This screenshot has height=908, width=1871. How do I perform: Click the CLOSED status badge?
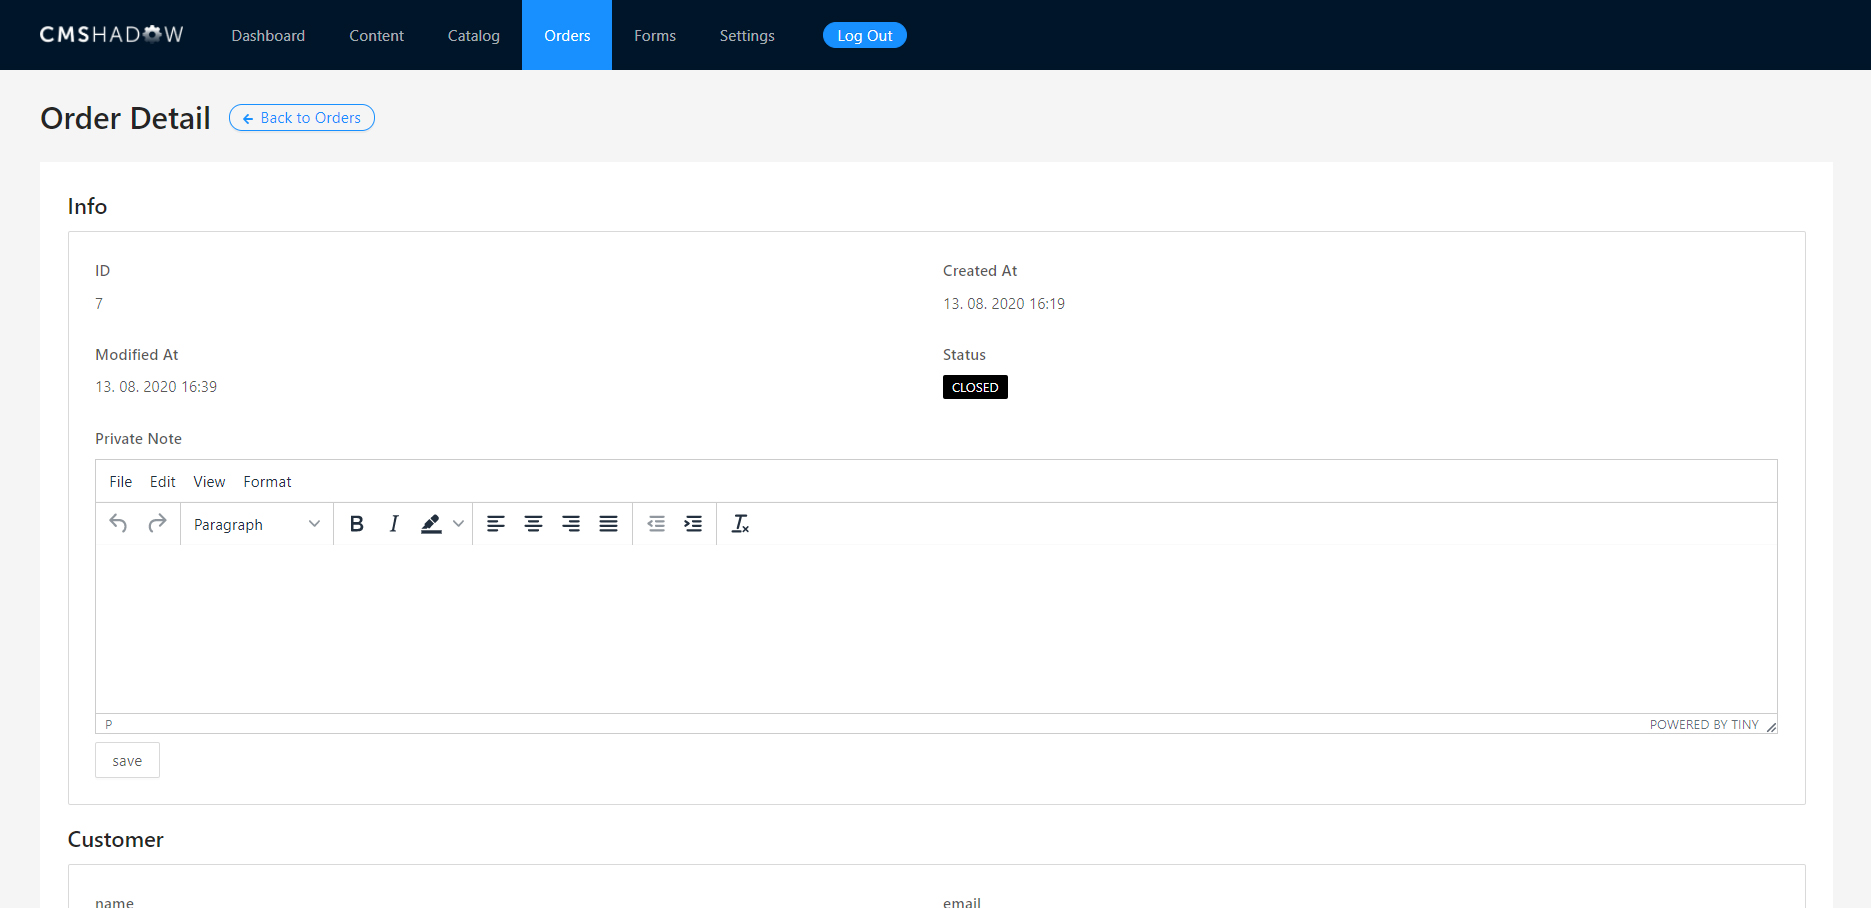coord(975,387)
